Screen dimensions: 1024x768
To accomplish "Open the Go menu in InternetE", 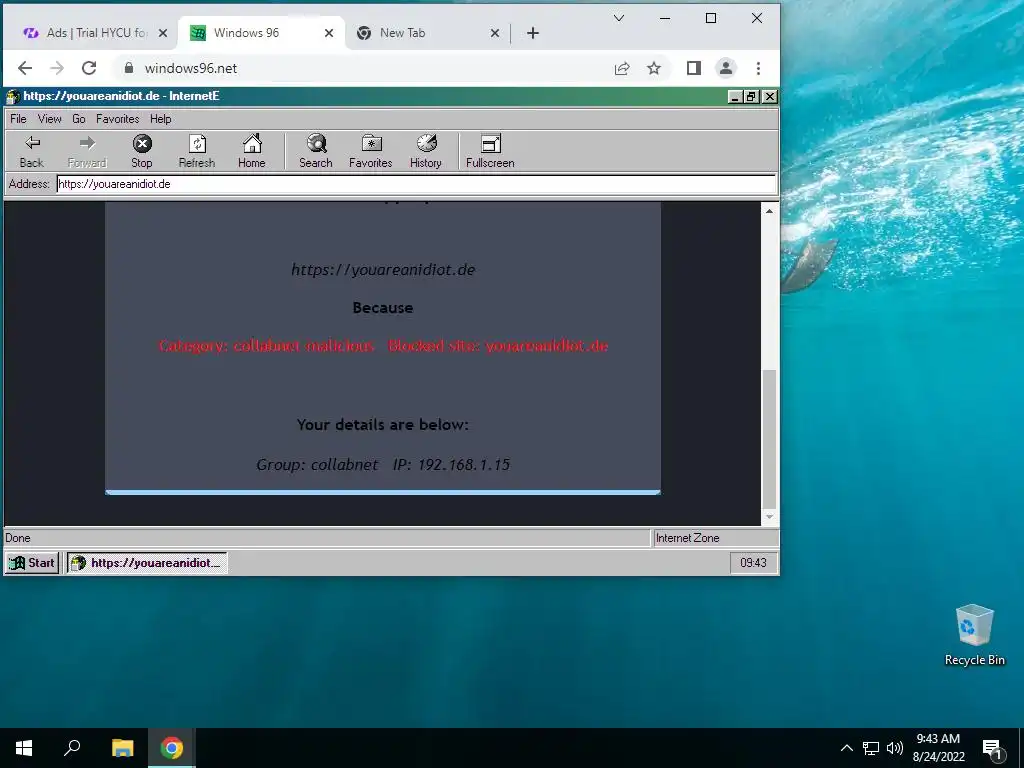I will (x=79, y=119).
